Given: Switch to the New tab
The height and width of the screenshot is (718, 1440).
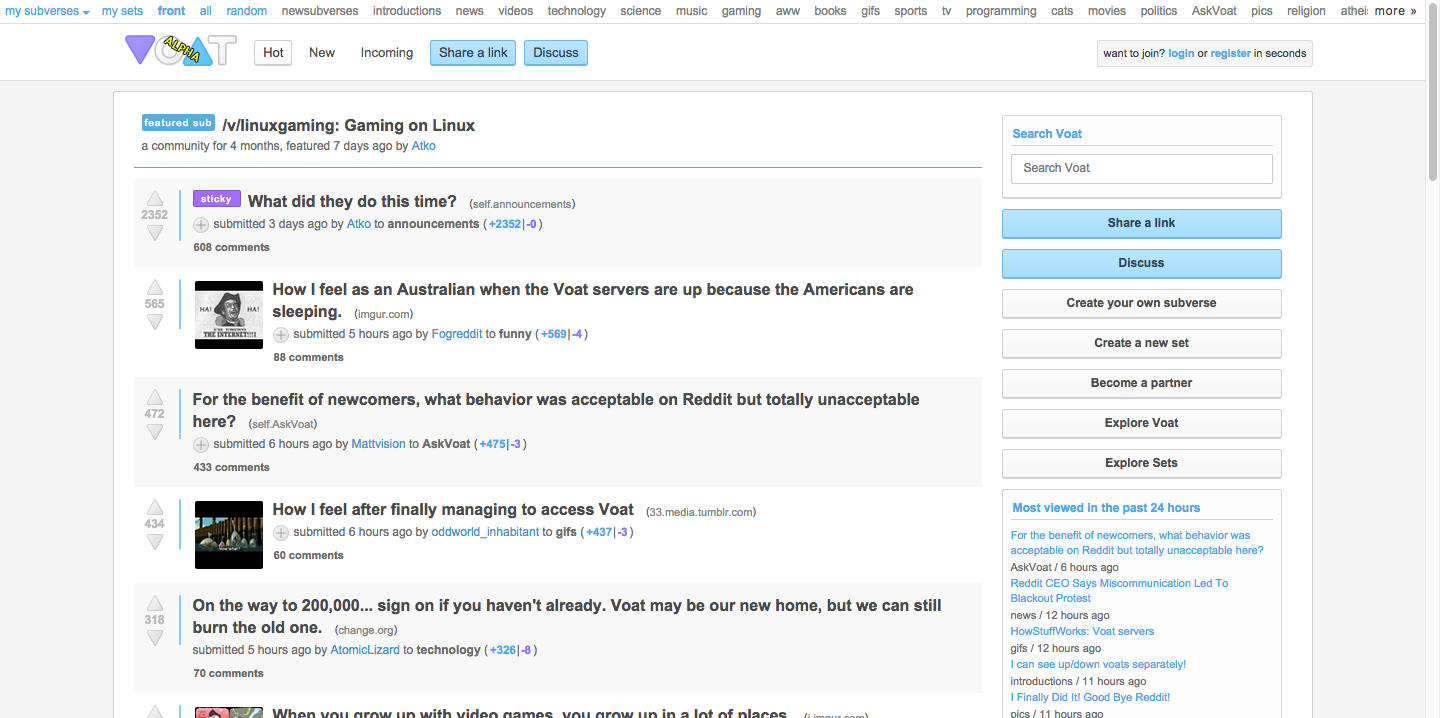Looking at the screenshot, I should (x=322, y=53).
